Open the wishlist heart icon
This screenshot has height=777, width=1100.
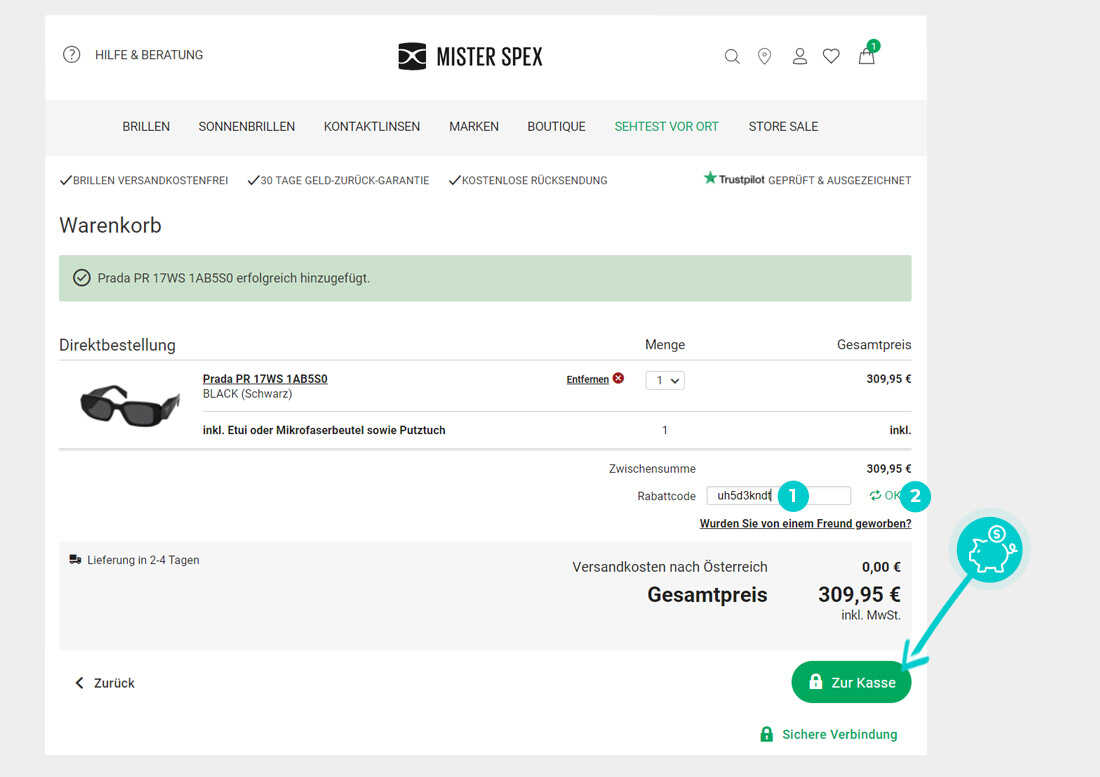point(831,56)
